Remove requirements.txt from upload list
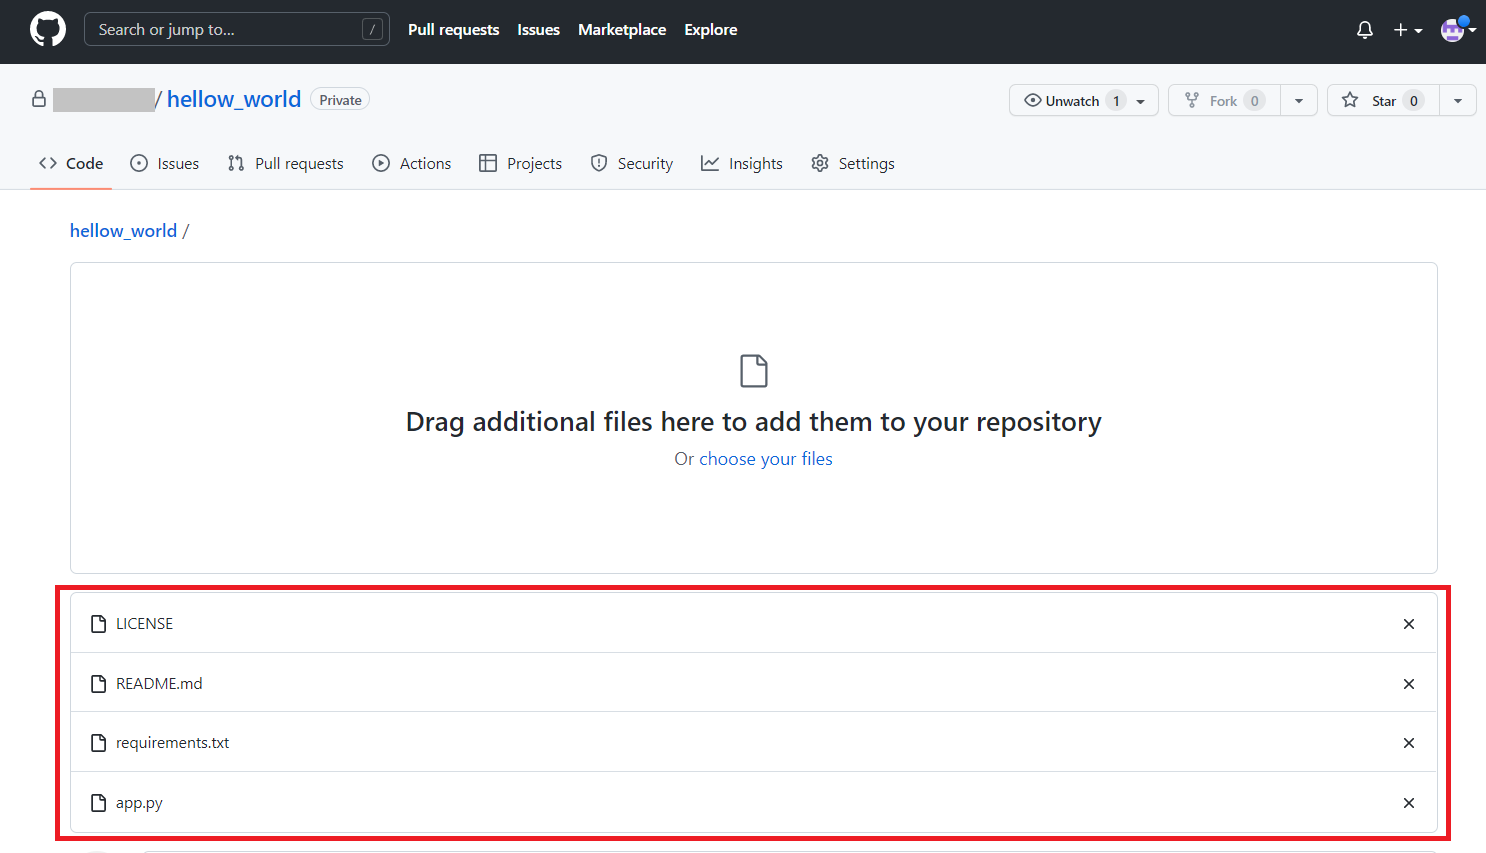Image resolution: width=1486 pixels, height=853 pixels. pyautogui.click(x=1409, y=743)
